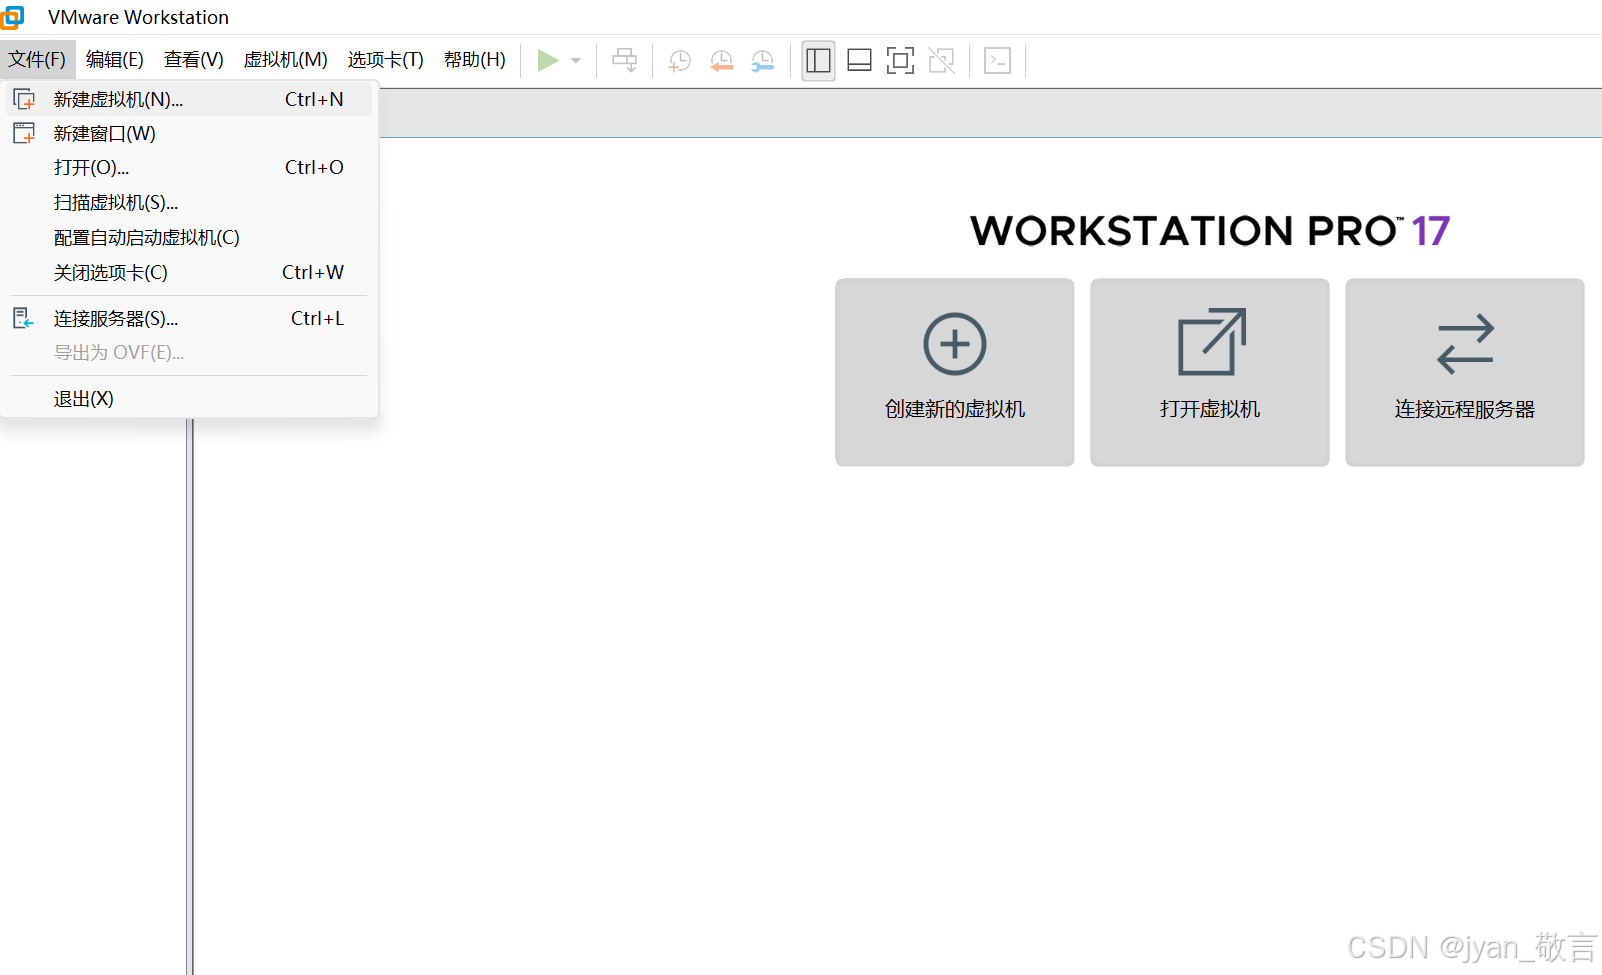This screenshot has width=1602, height=975.
Task: Click the send Ctrl+Alt+Del toolbar icon
Action: 625,61
